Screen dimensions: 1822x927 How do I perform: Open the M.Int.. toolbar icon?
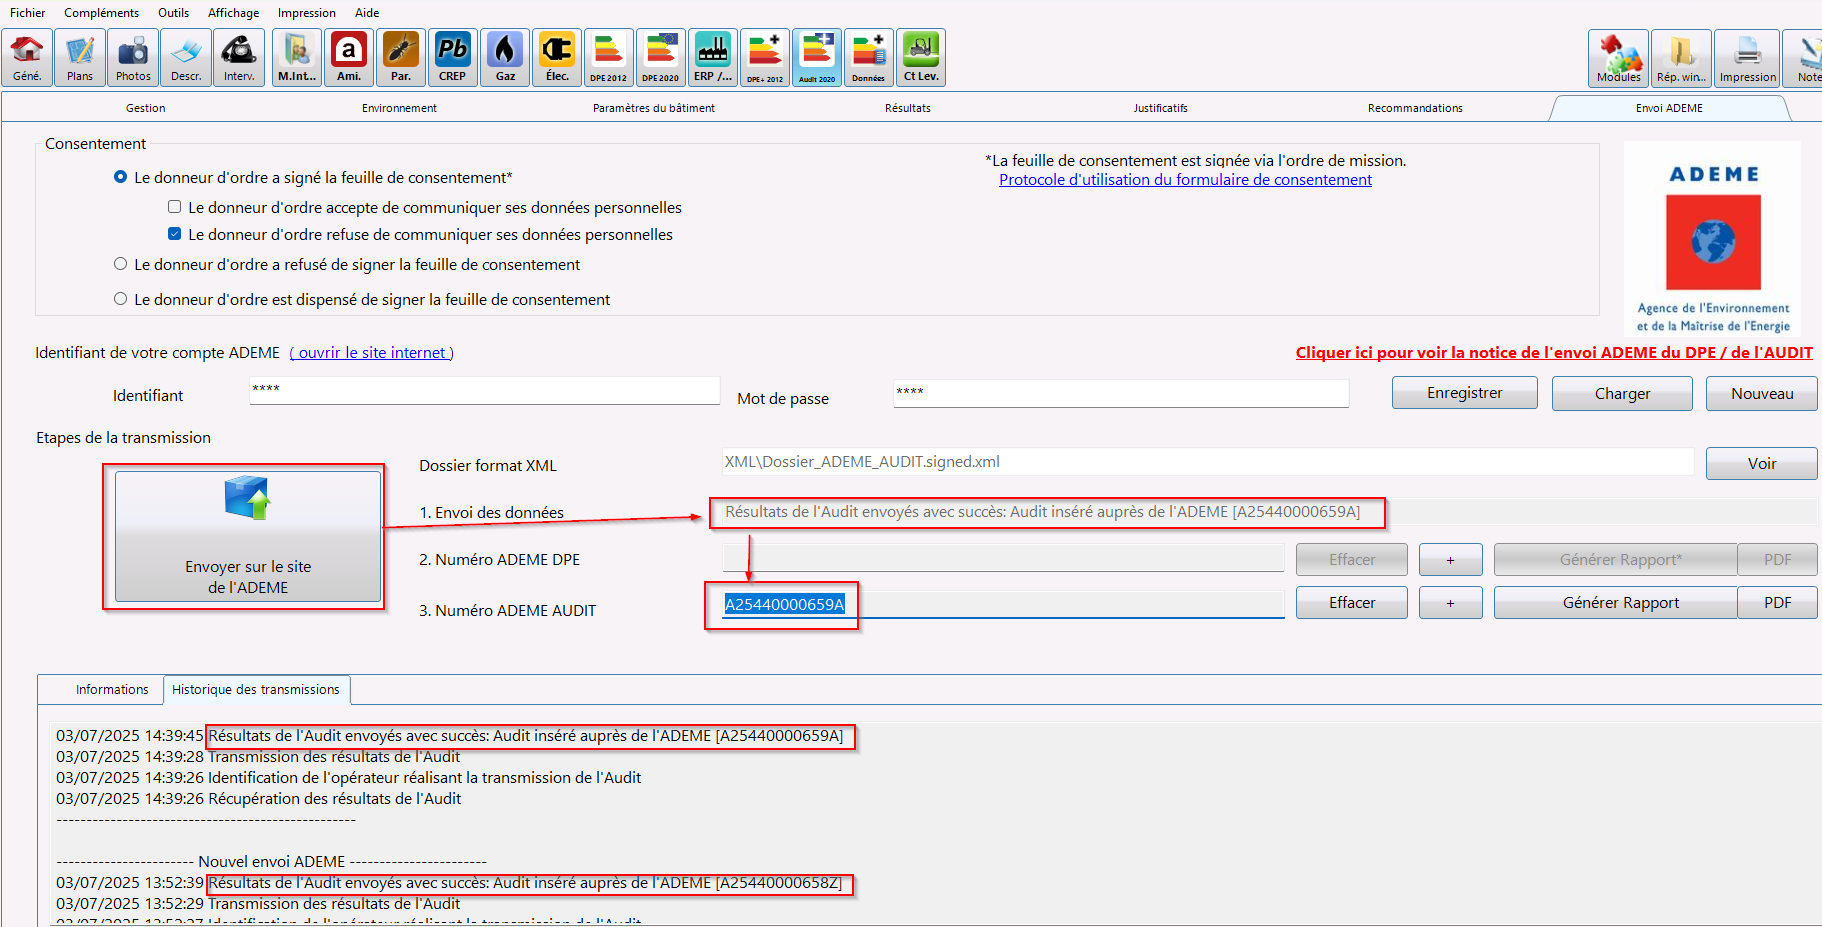coord(297,58)
